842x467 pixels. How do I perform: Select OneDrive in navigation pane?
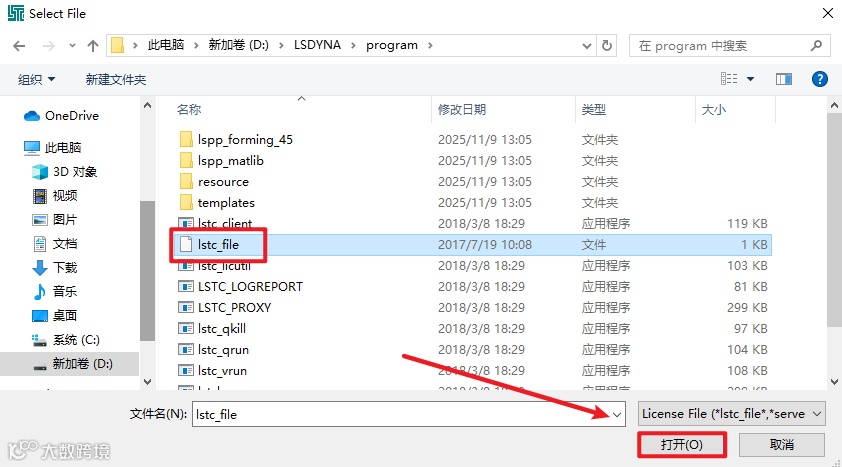click(61, 116)
